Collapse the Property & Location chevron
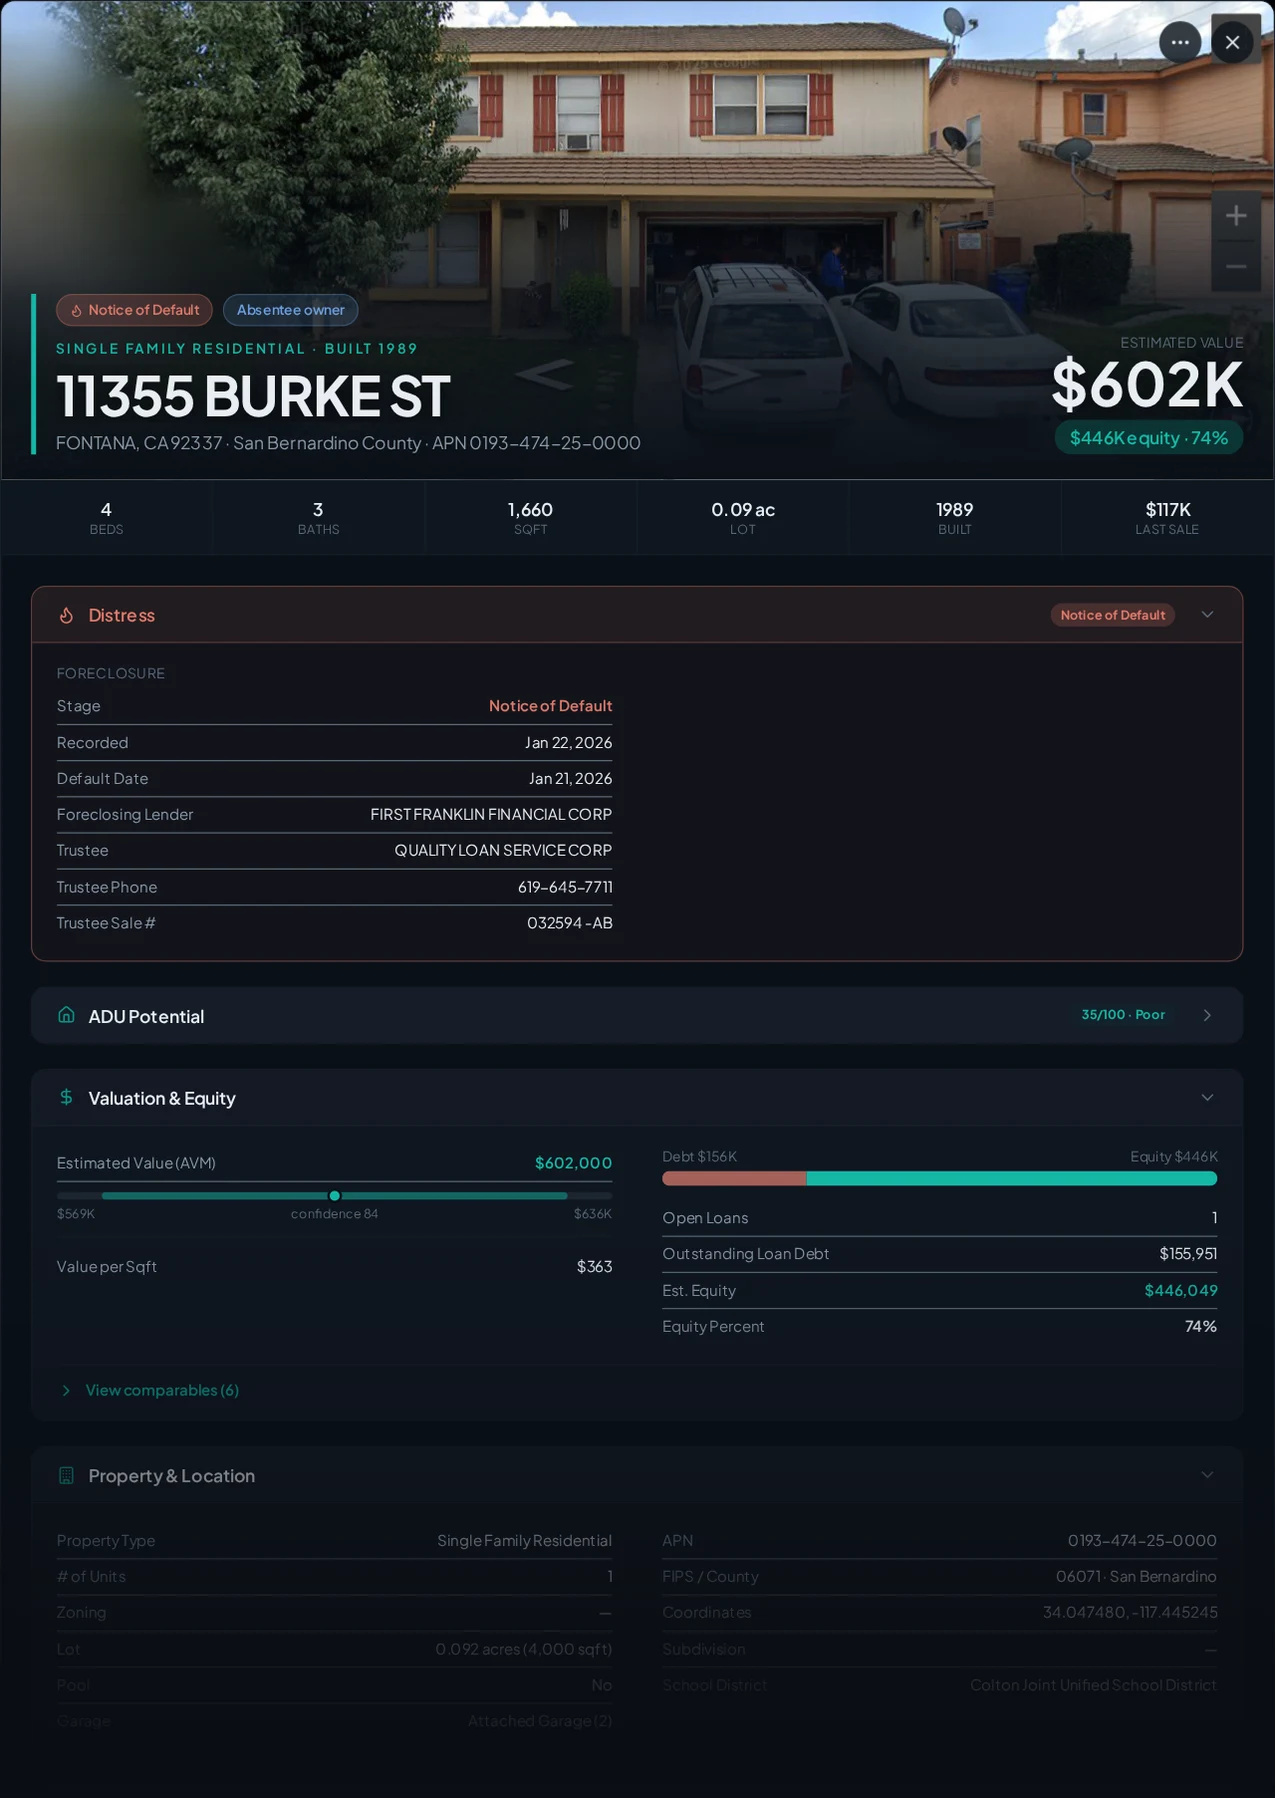This screenshot has width=1275, height=1798. (1207, 1475)
